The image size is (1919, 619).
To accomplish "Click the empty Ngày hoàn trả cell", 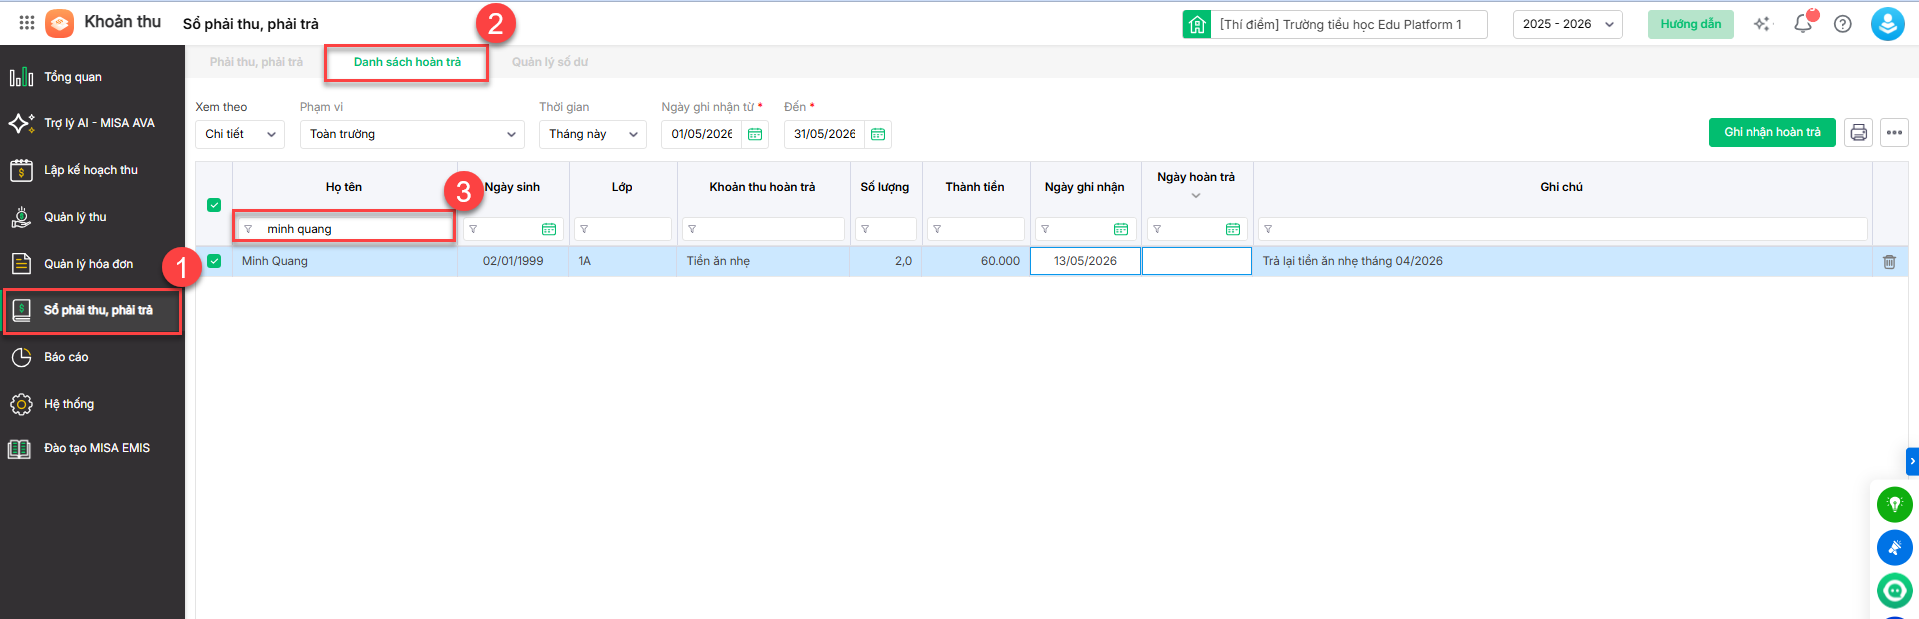I will (1197, 261).
